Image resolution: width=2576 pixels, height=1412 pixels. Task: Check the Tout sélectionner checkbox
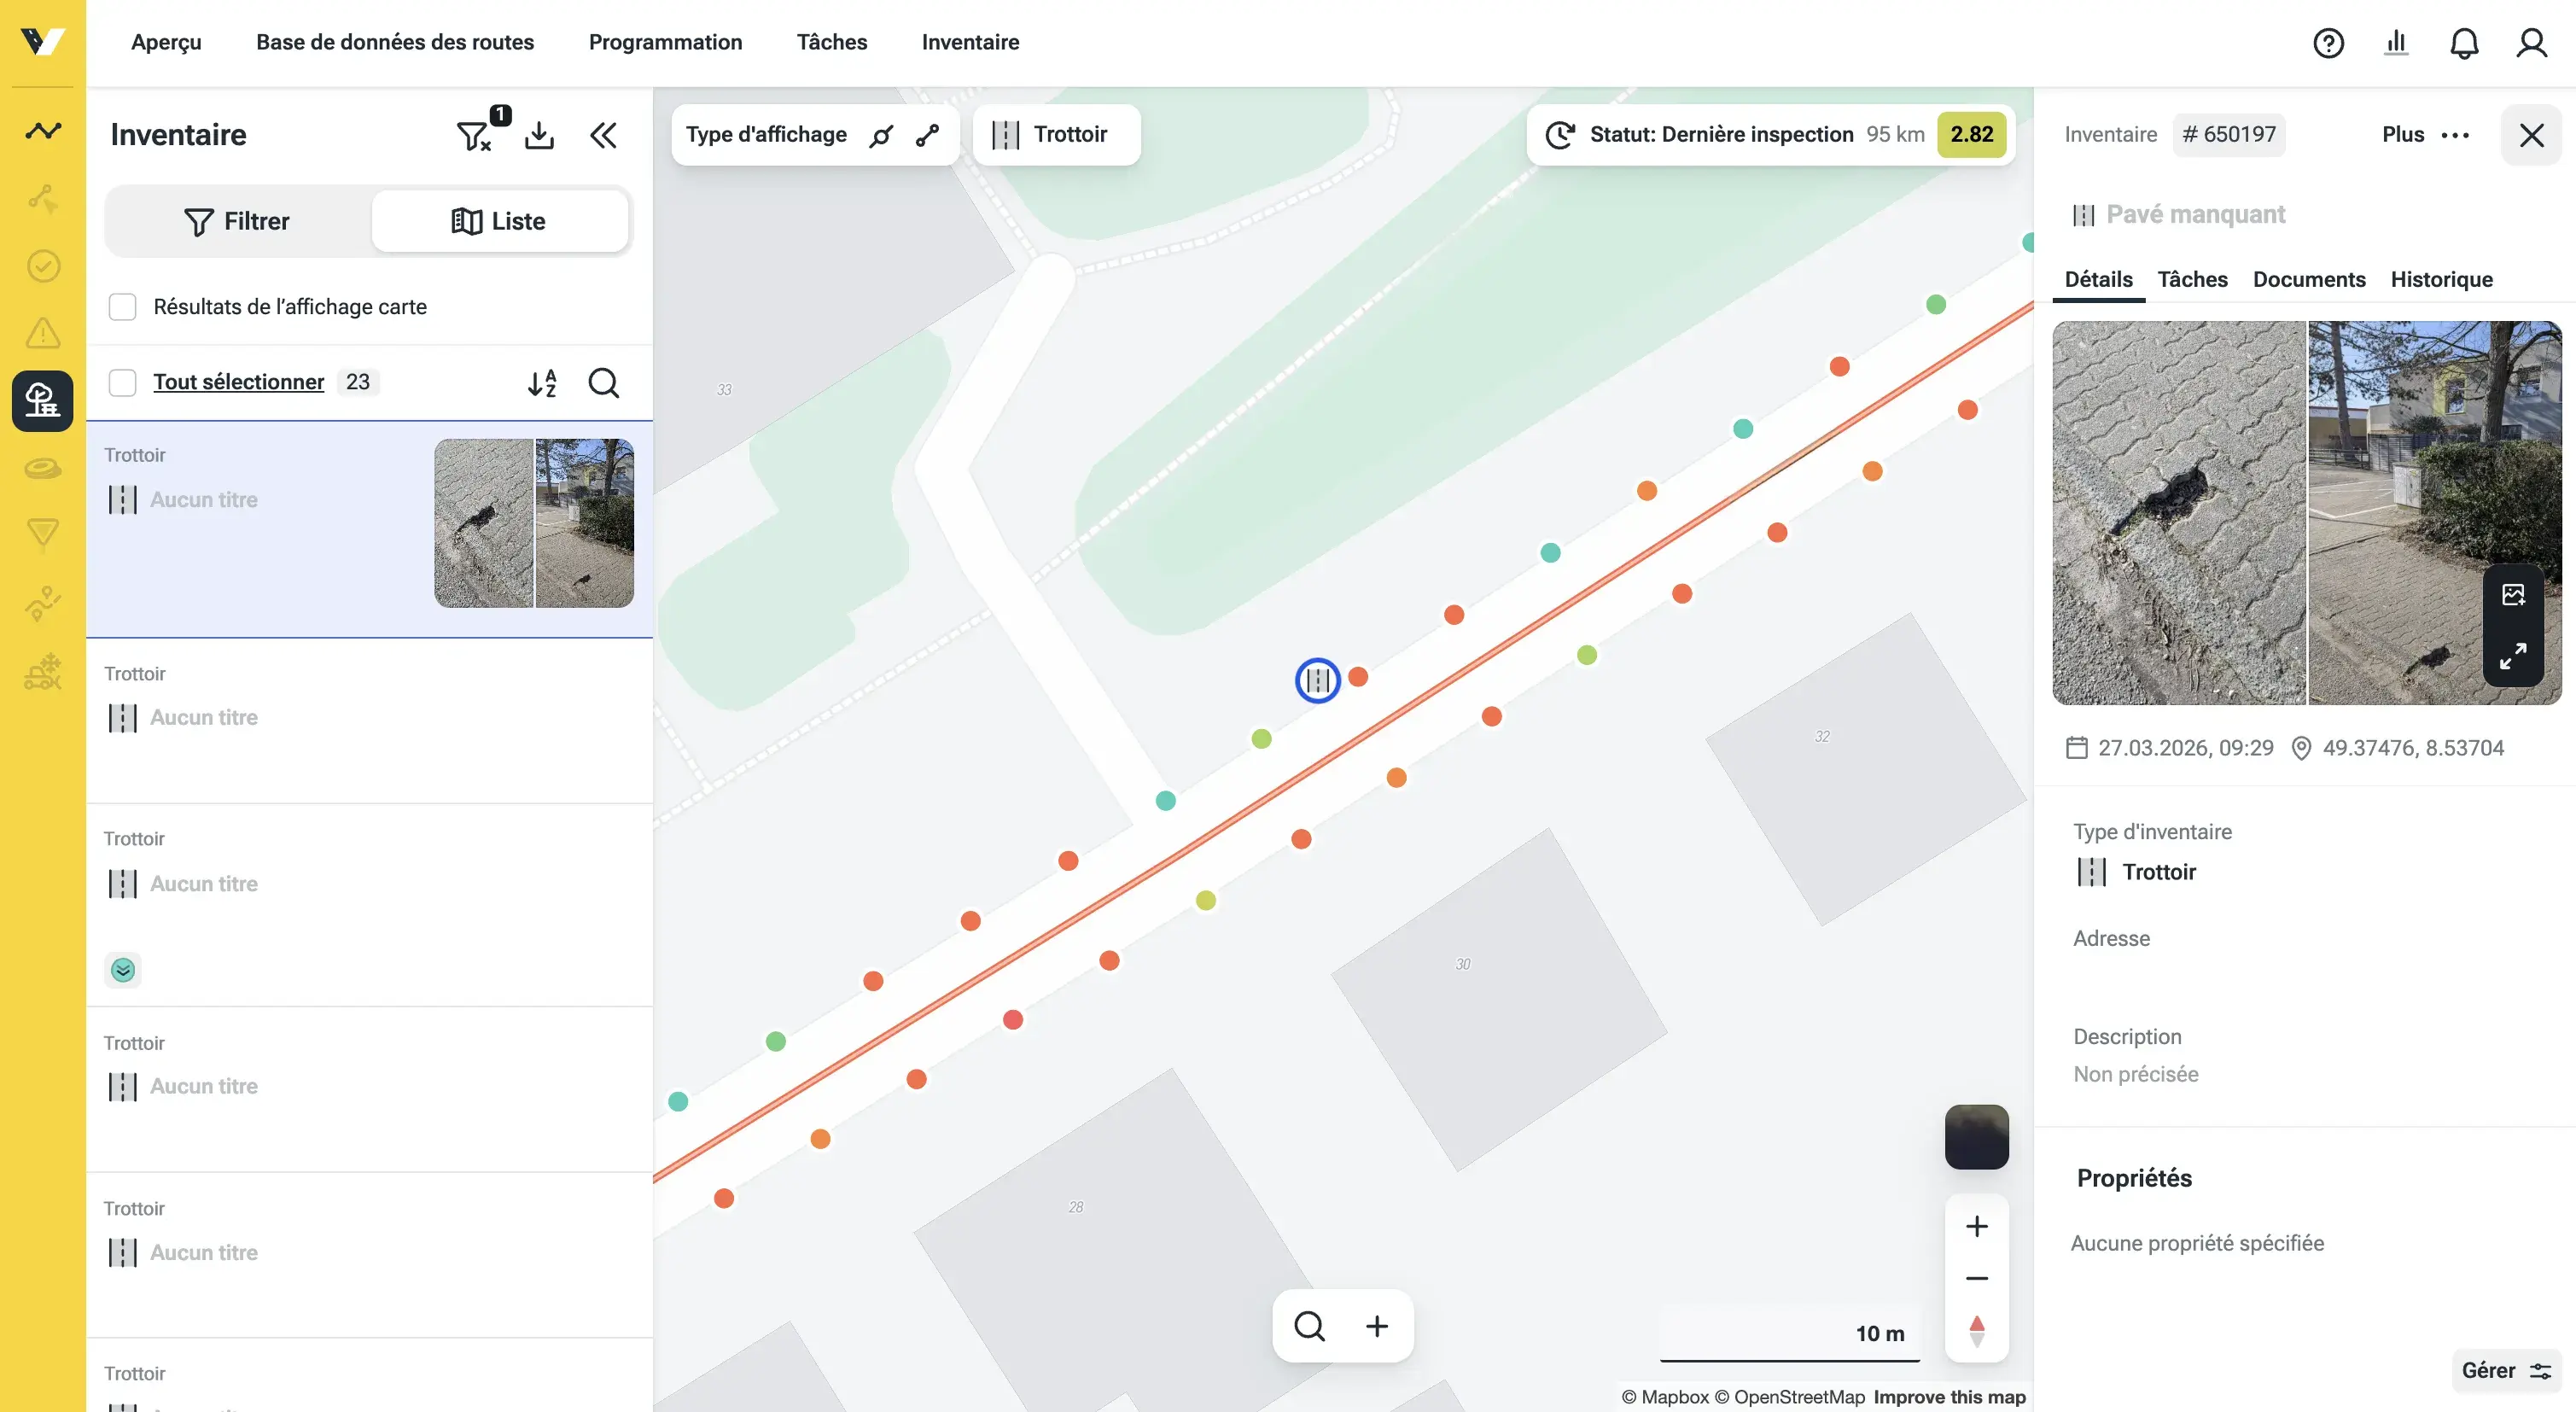point(122,382)
